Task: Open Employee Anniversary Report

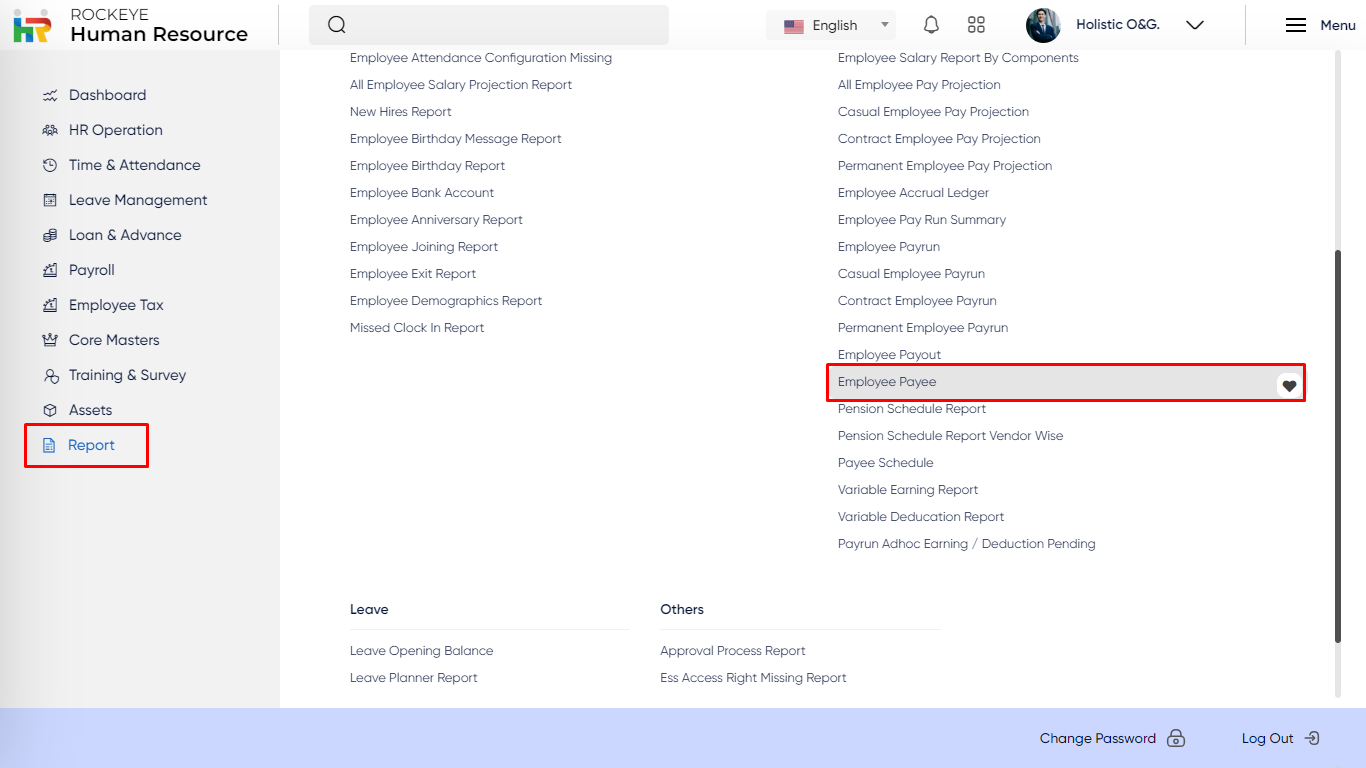Action: tap(436, 220)
